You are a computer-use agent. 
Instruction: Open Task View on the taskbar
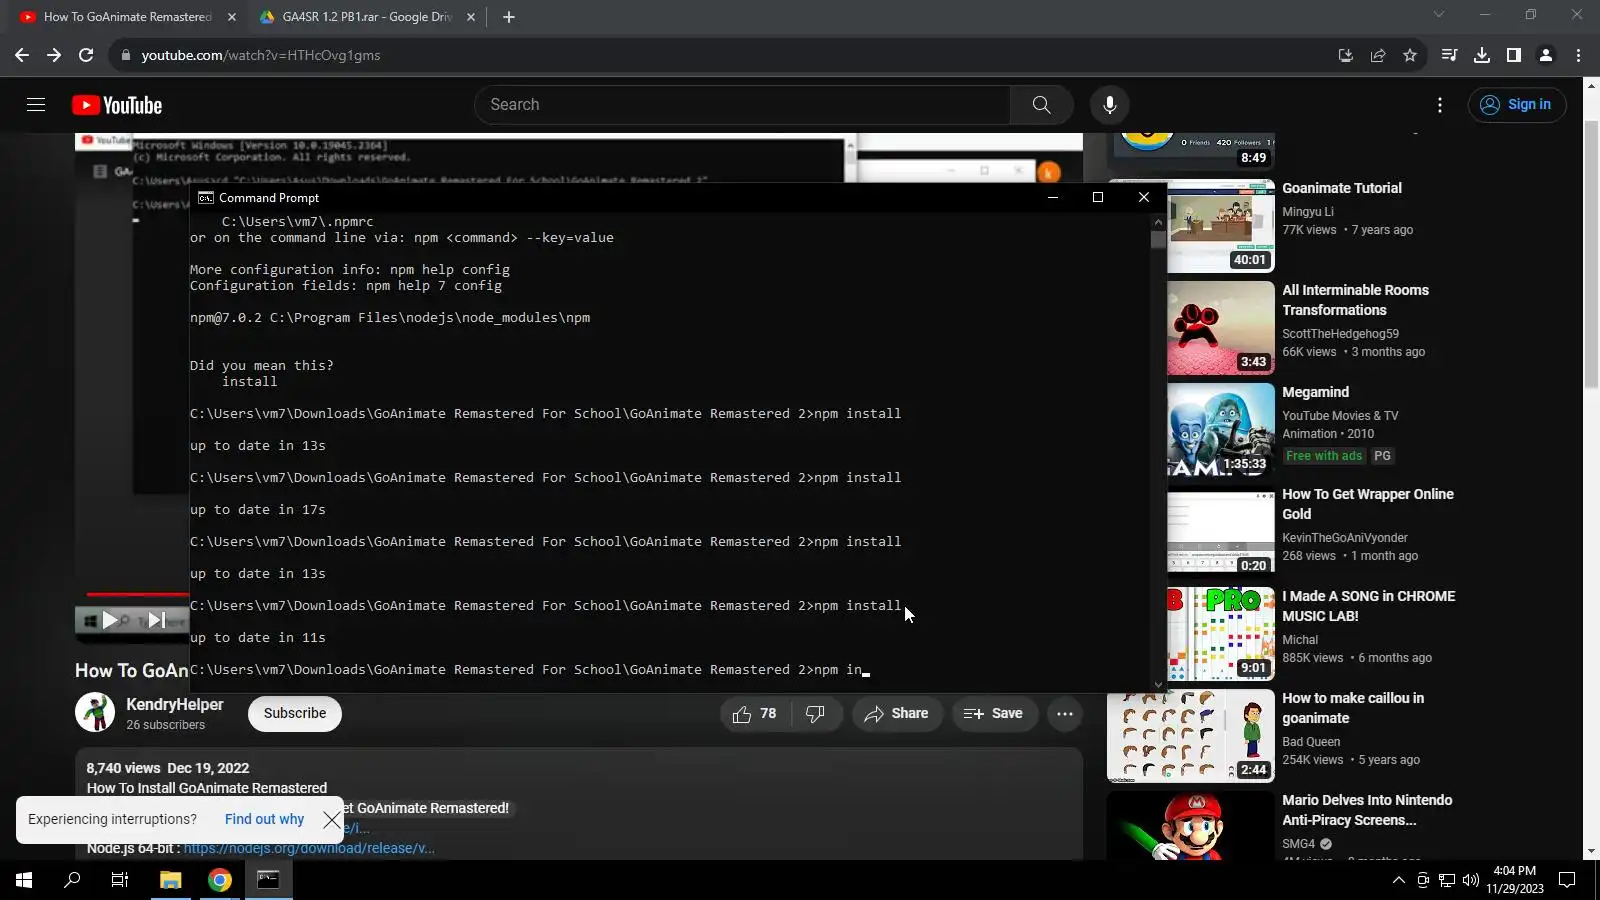120,880
